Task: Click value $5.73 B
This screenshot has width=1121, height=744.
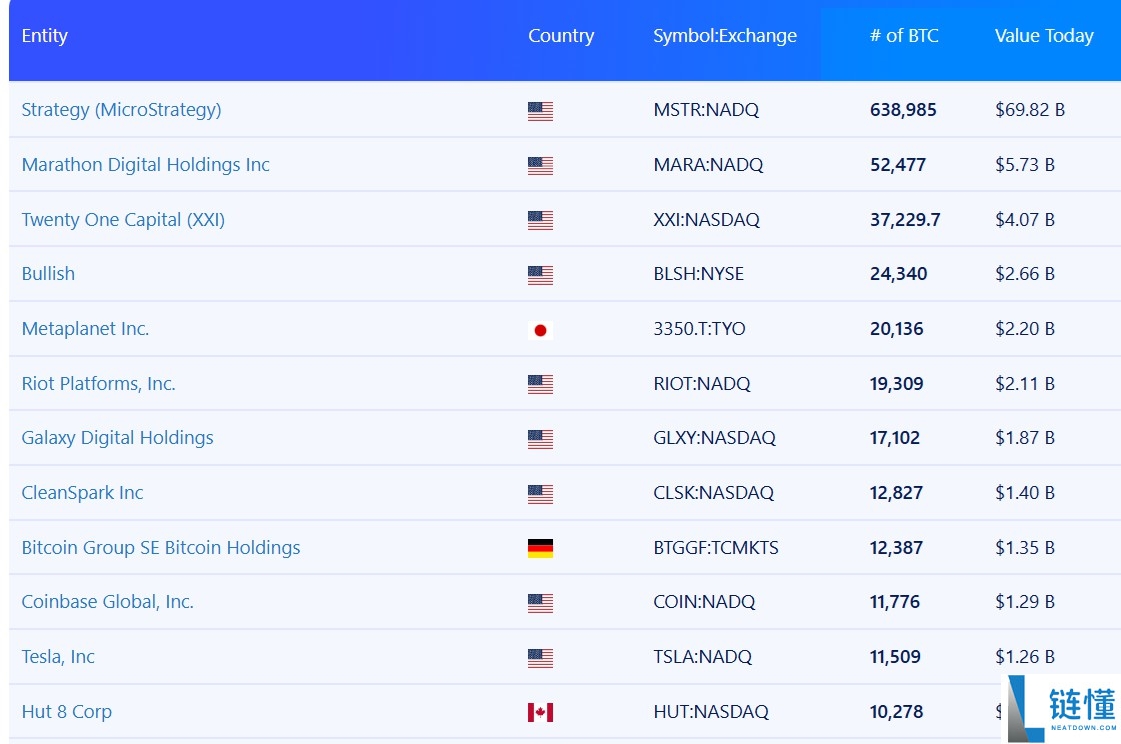Action: point(1025,165)
